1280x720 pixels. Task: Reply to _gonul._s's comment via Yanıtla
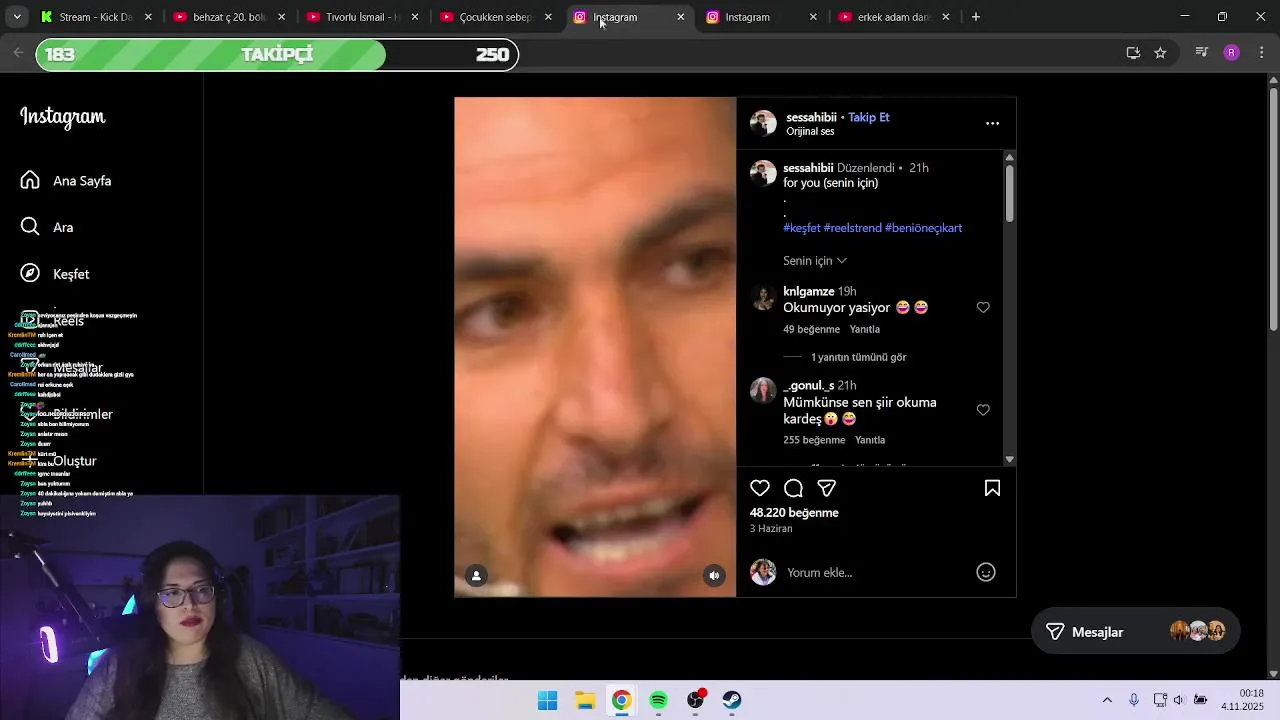click(x=870, y=440)
